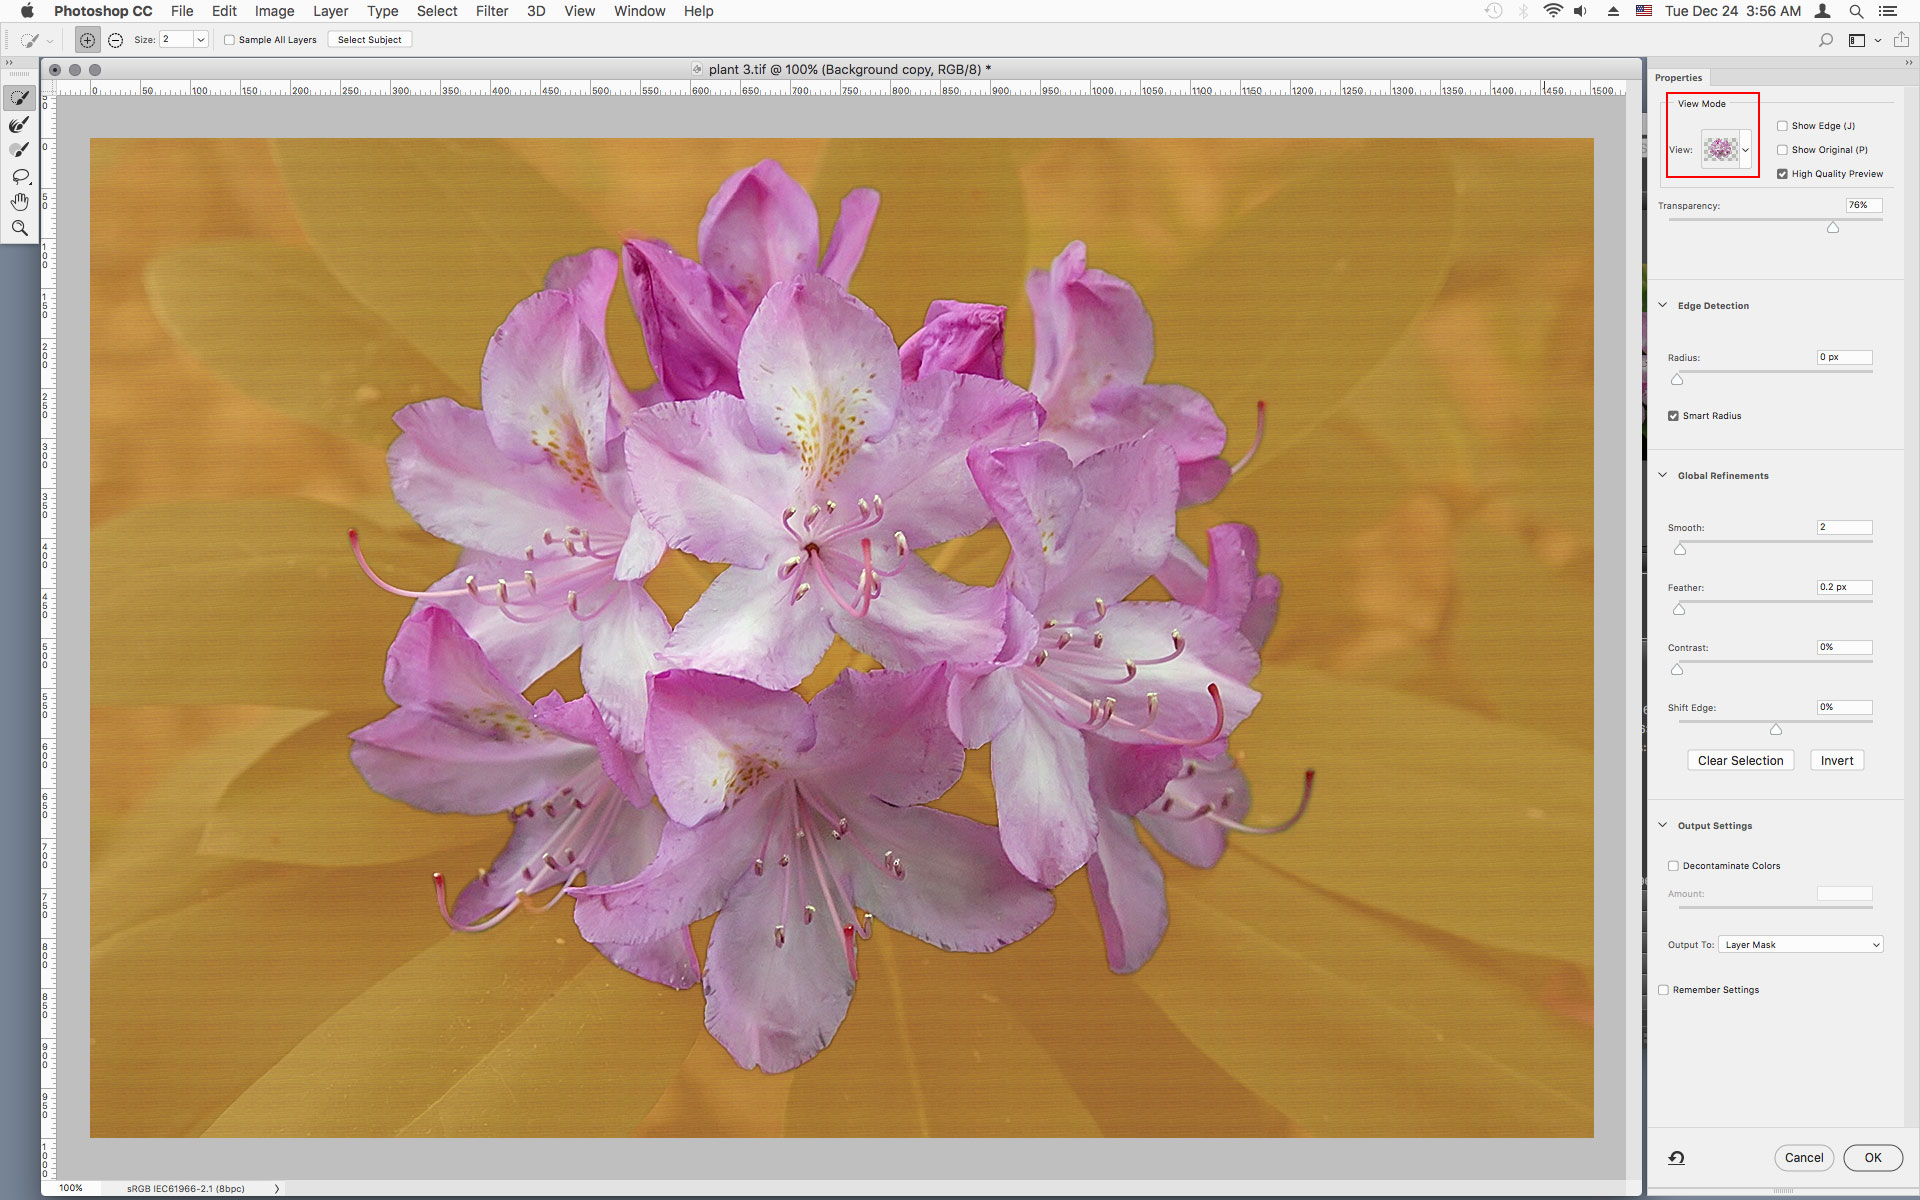
Task: Enable Show Original preview
Action: (1783, 149)
